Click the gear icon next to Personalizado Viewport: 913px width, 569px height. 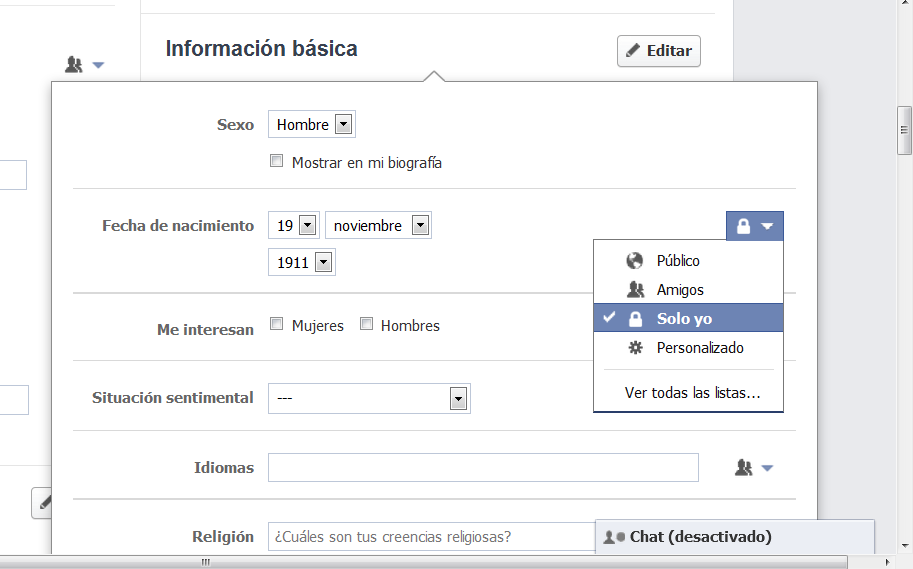[635, 348]
